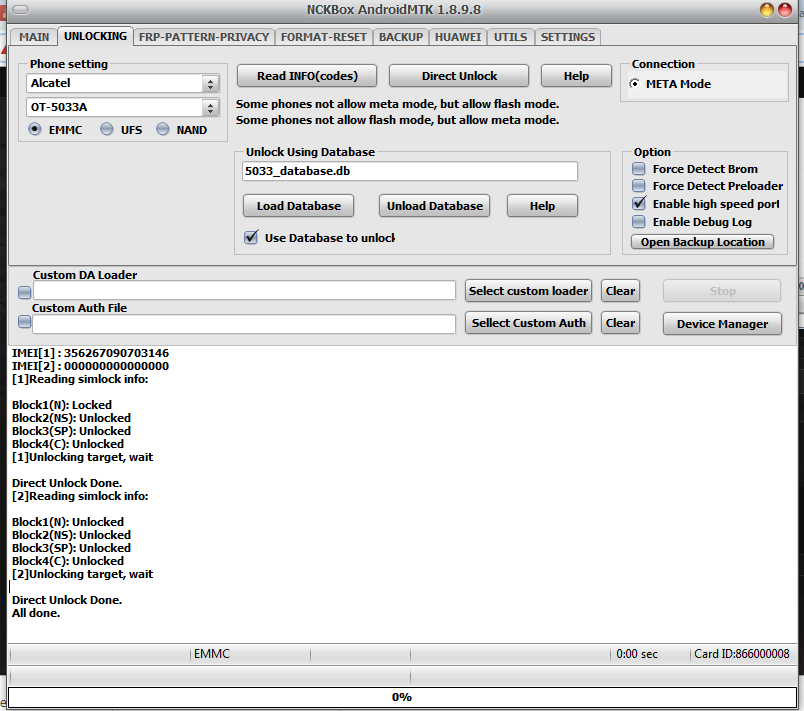Toggle the Custom Auth File checkbox

(24, 322)
